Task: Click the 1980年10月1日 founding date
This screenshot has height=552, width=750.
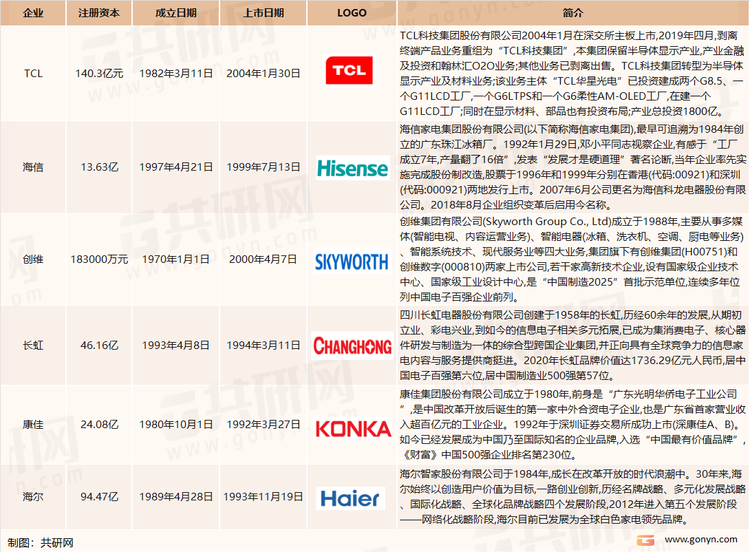Action: (x=176, y=424)
